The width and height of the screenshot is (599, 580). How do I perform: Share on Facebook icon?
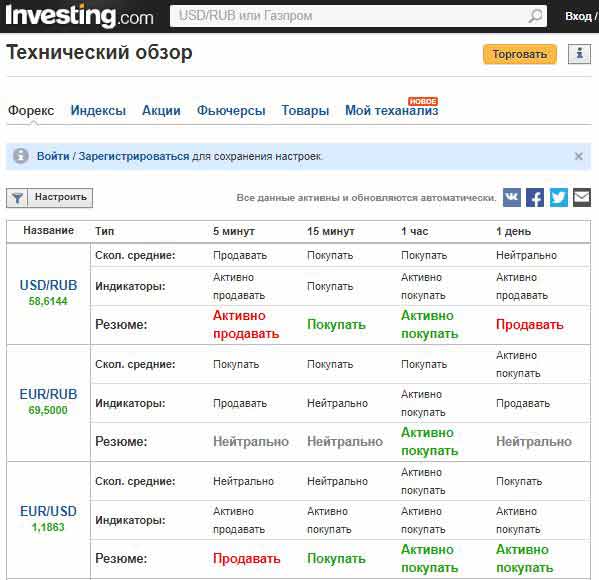535,198
